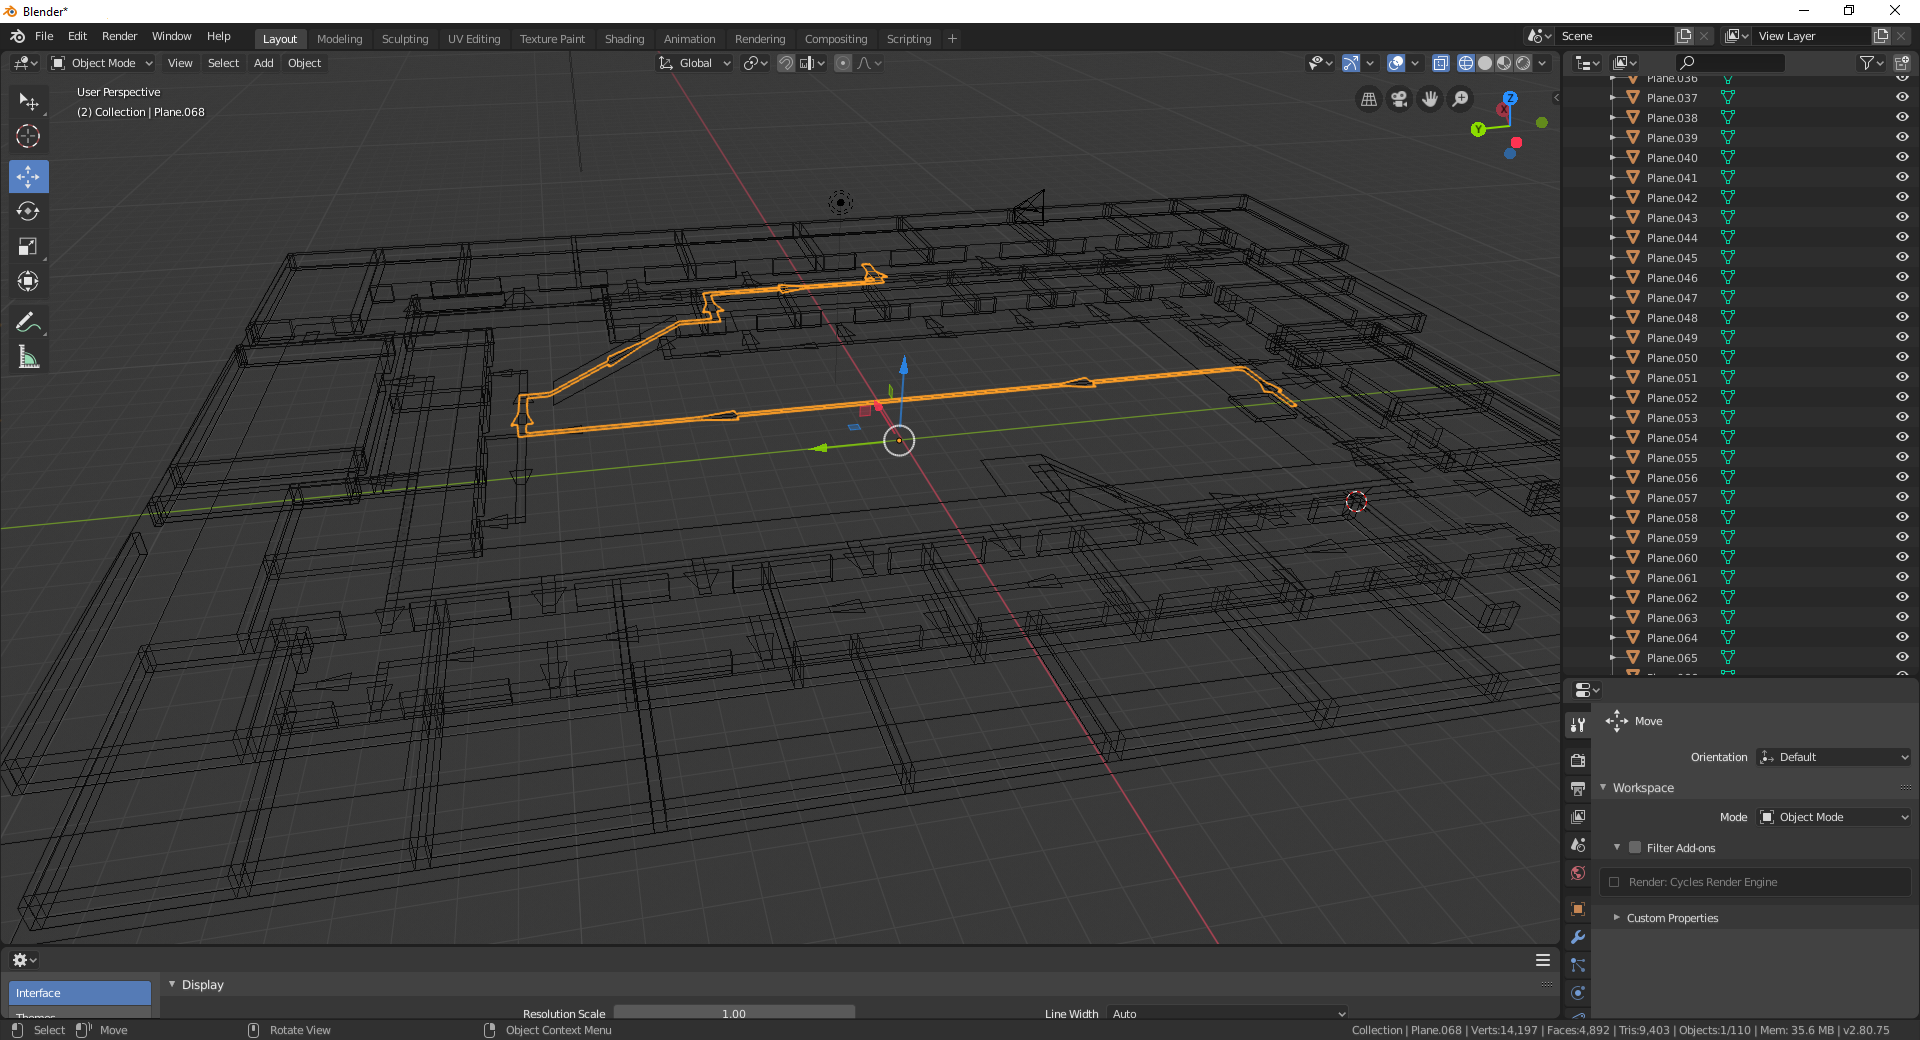Activate the Rotate tool
1920x1040 pixels.
[28, 211]
